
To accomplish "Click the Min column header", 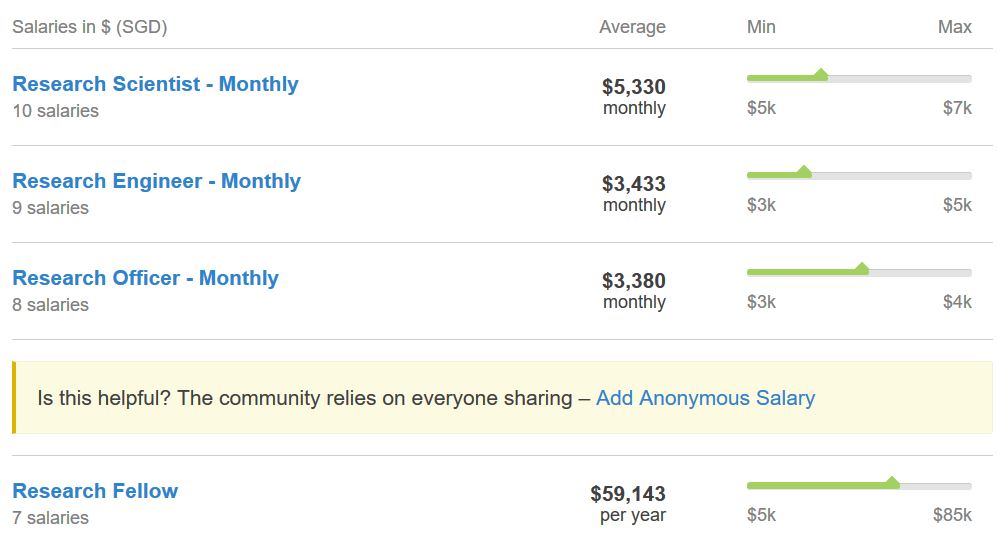I will 761,27.
